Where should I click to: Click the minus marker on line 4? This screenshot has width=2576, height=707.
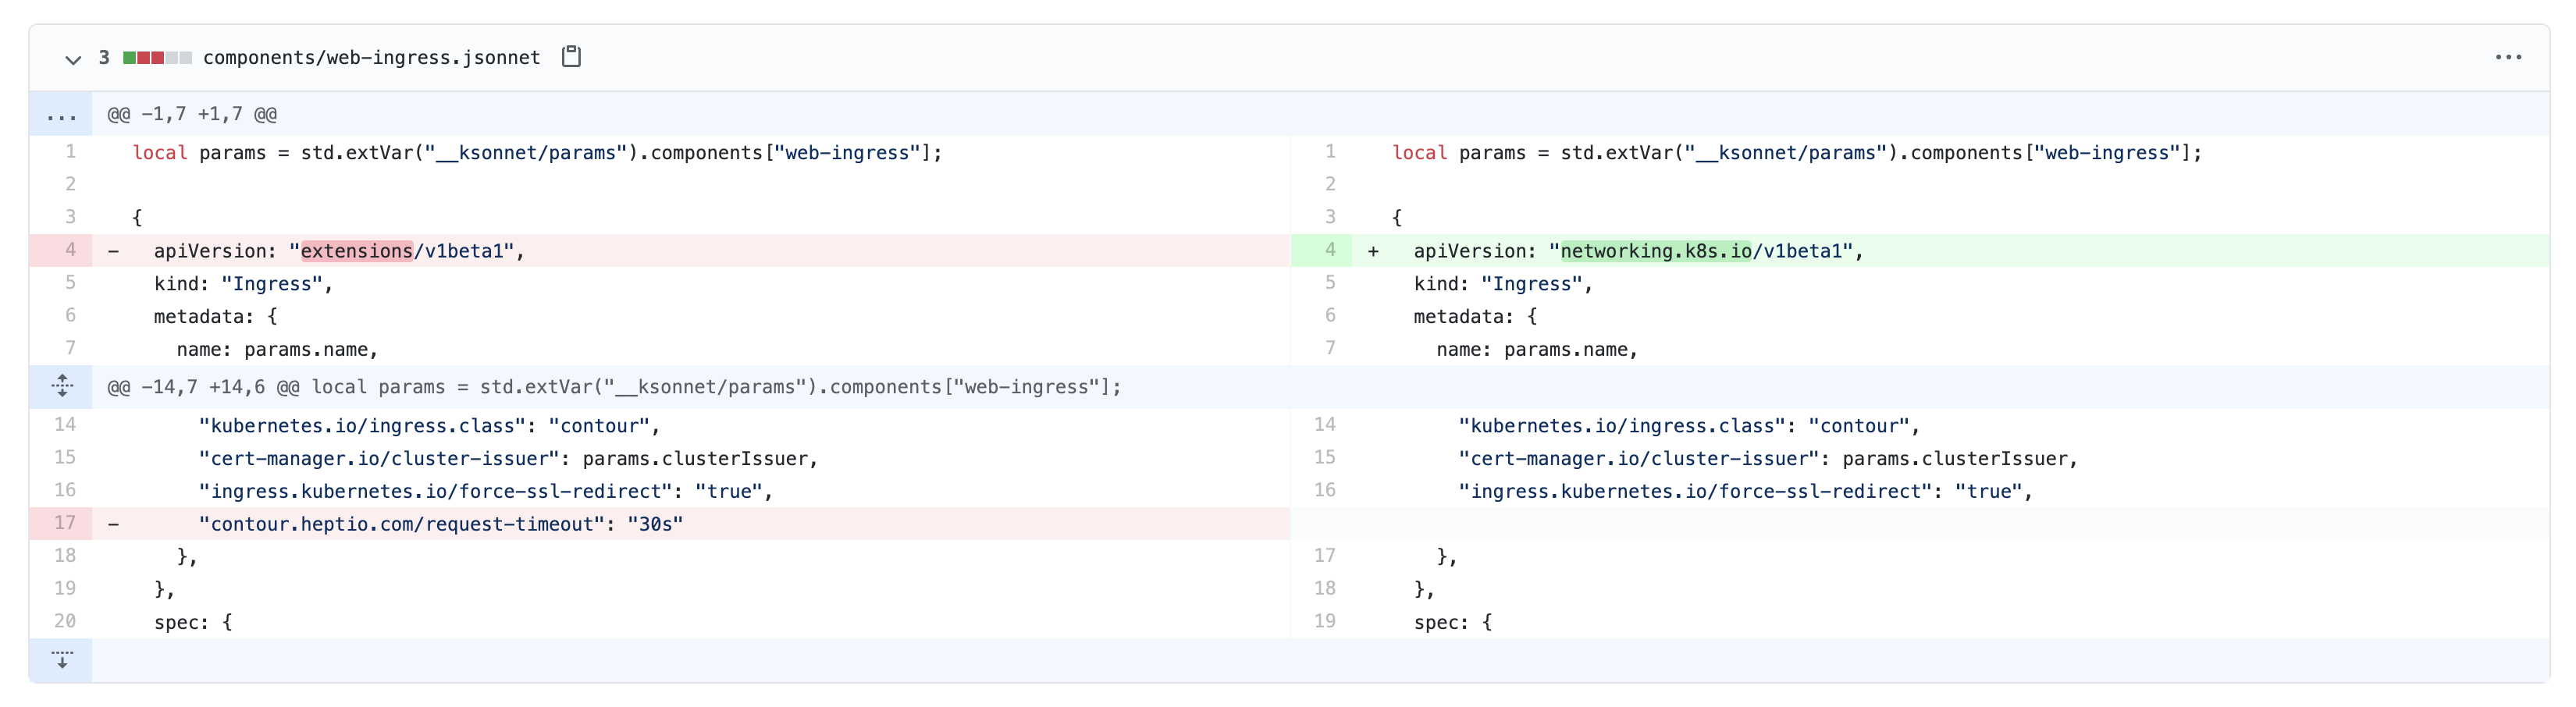[x=114, y=251]
